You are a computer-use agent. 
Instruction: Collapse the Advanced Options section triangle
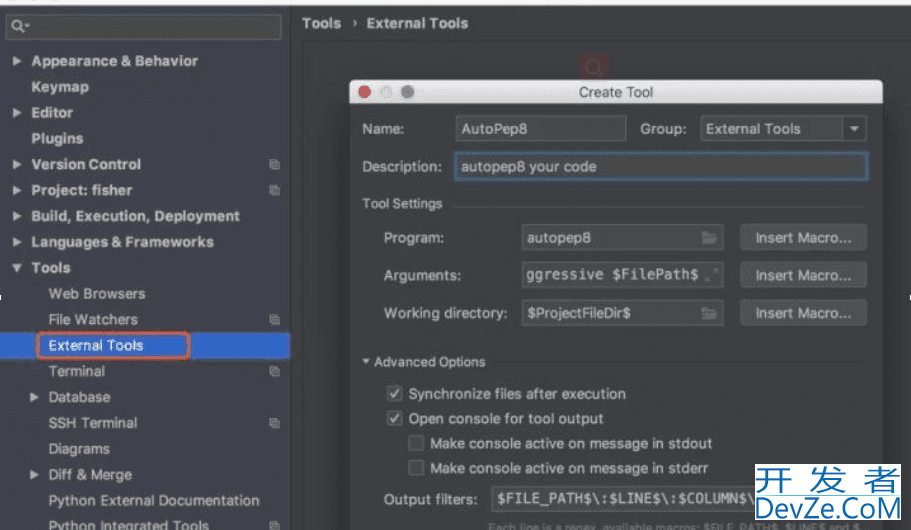(x=366, y=361)
